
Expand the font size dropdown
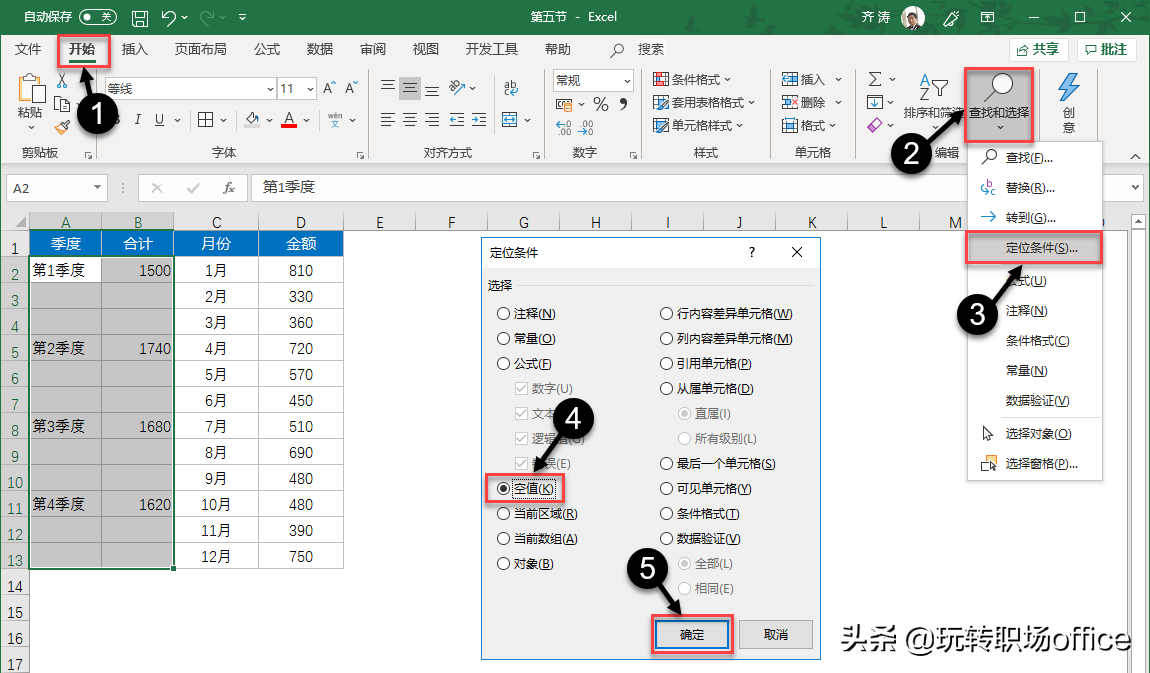pos(310,89)
